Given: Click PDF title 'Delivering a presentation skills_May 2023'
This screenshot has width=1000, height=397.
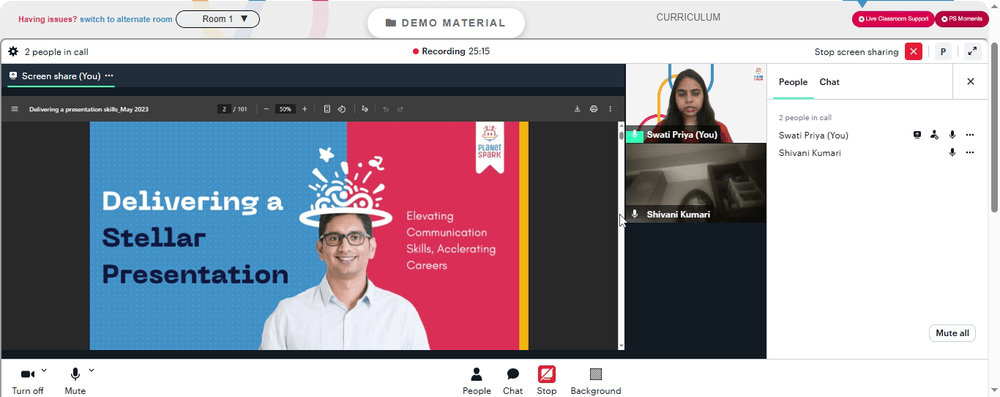Looking at the screenshot, I should [89, 109].
